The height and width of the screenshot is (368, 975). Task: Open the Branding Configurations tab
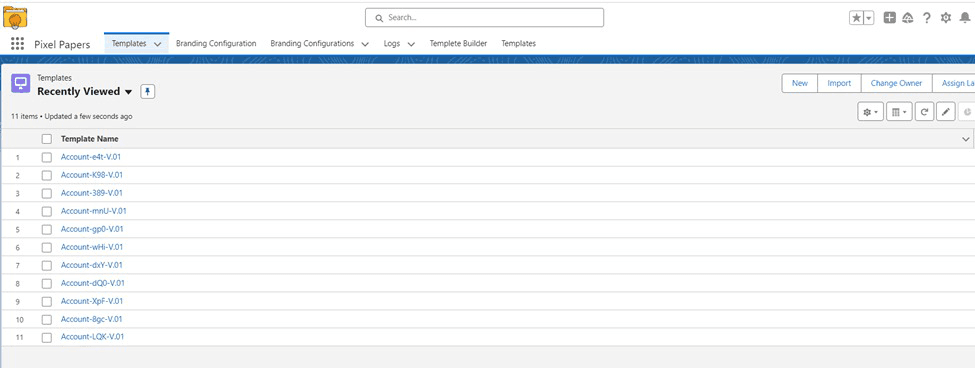[x=312, y=44]
